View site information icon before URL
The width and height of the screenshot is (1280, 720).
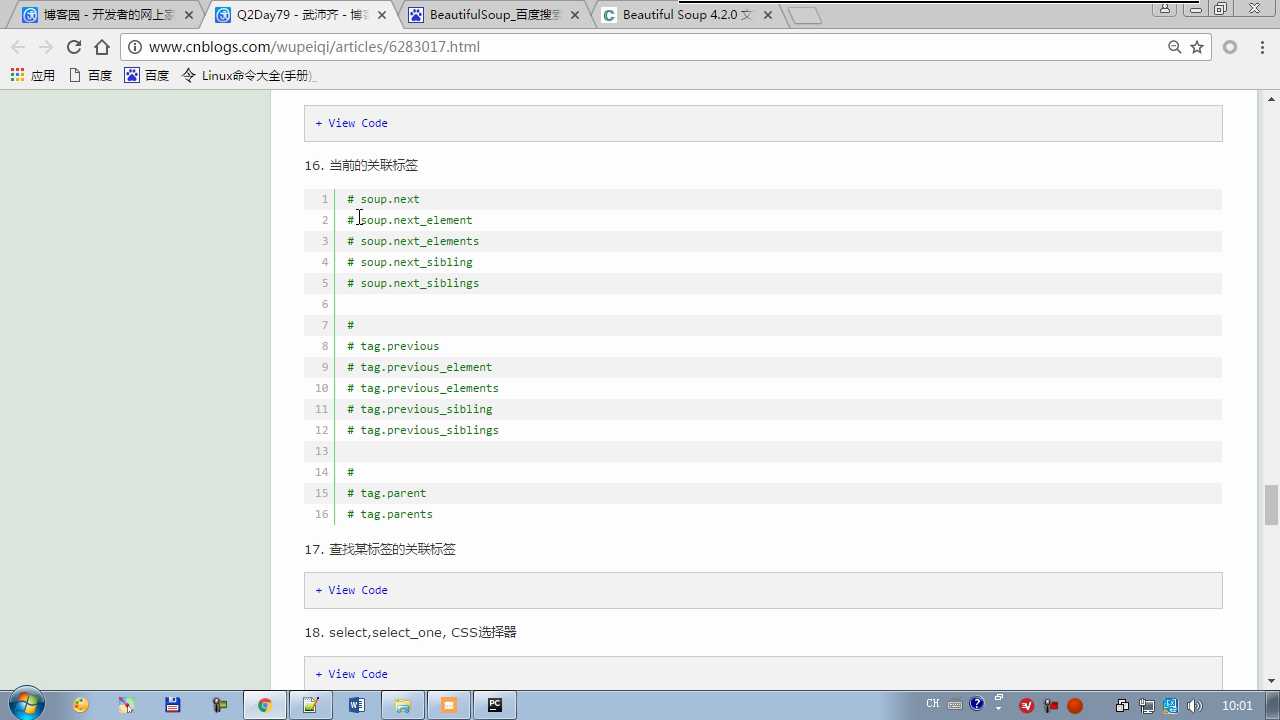click(x=135, y=47)
